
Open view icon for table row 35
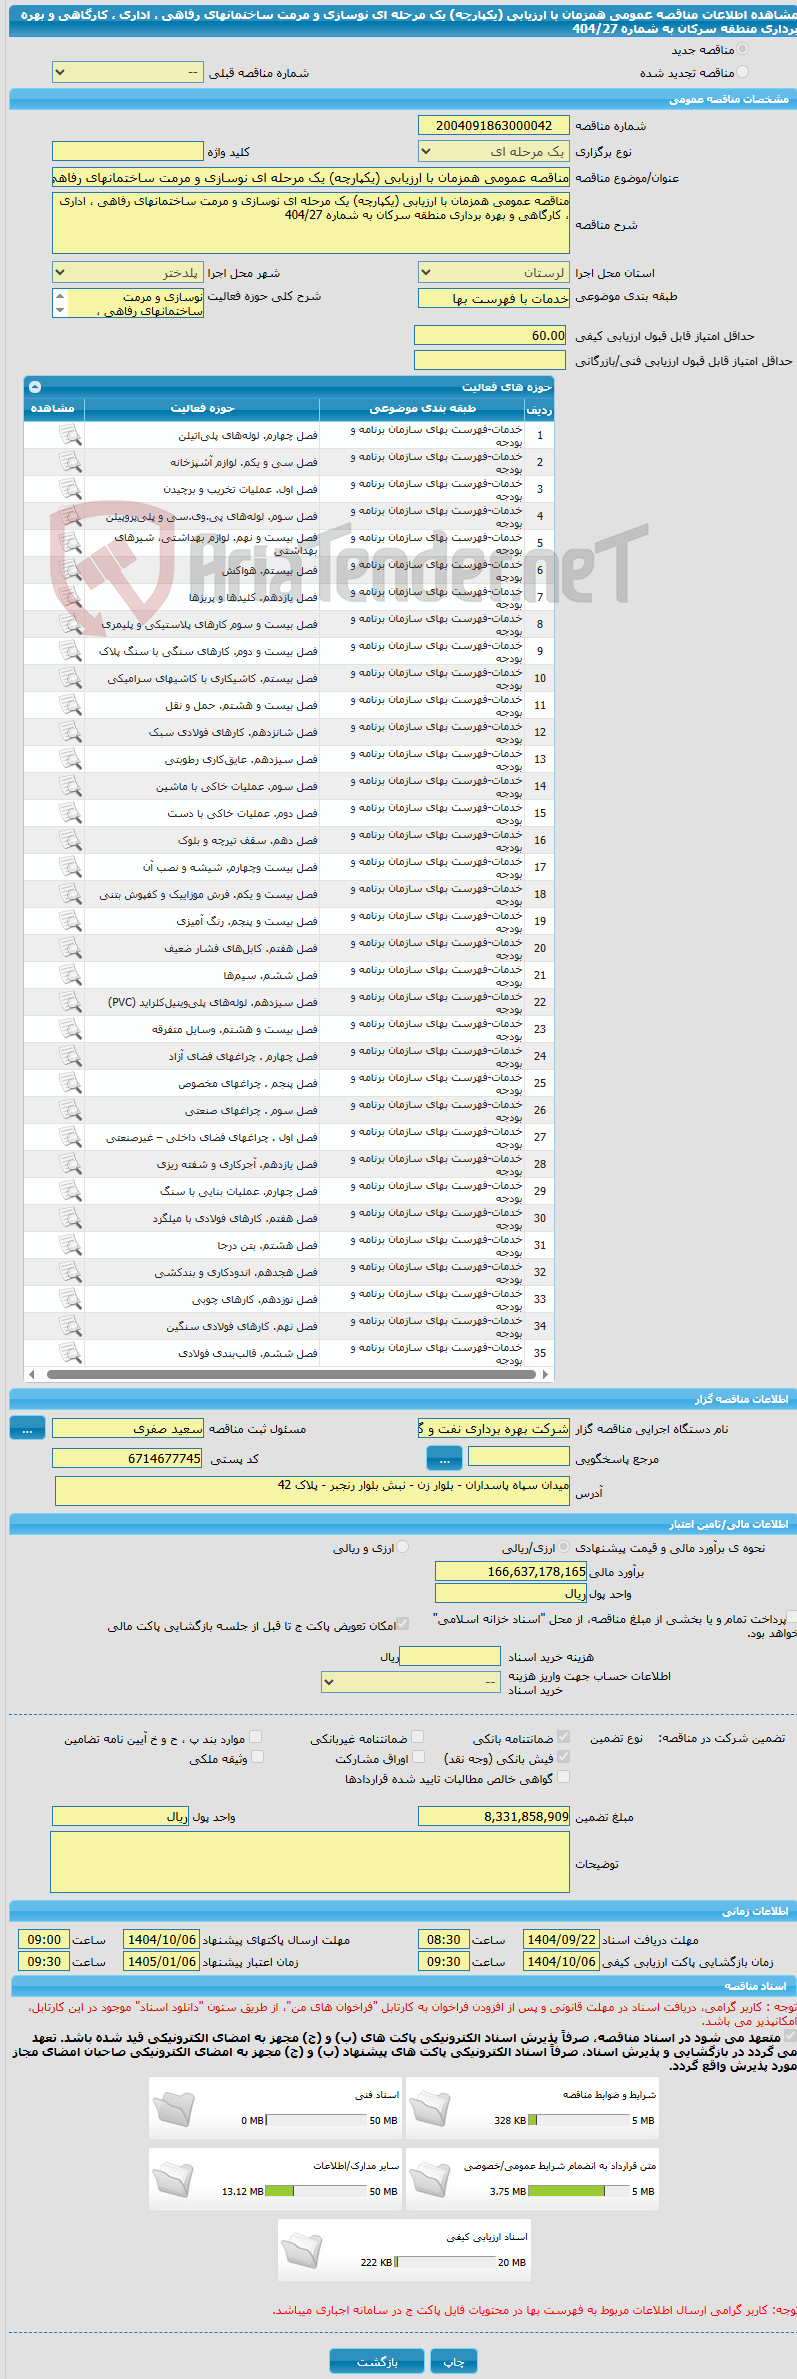tap(70, 1353)
